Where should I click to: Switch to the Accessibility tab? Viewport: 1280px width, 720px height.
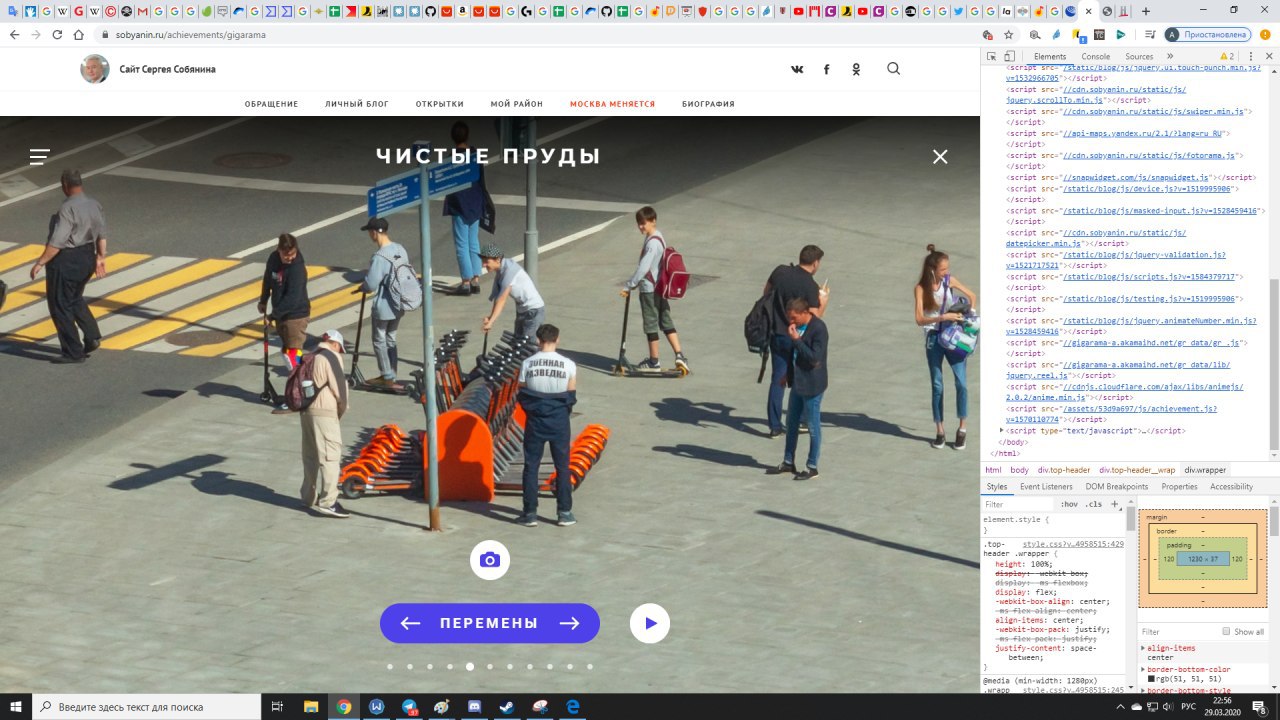coord(1231,487)
